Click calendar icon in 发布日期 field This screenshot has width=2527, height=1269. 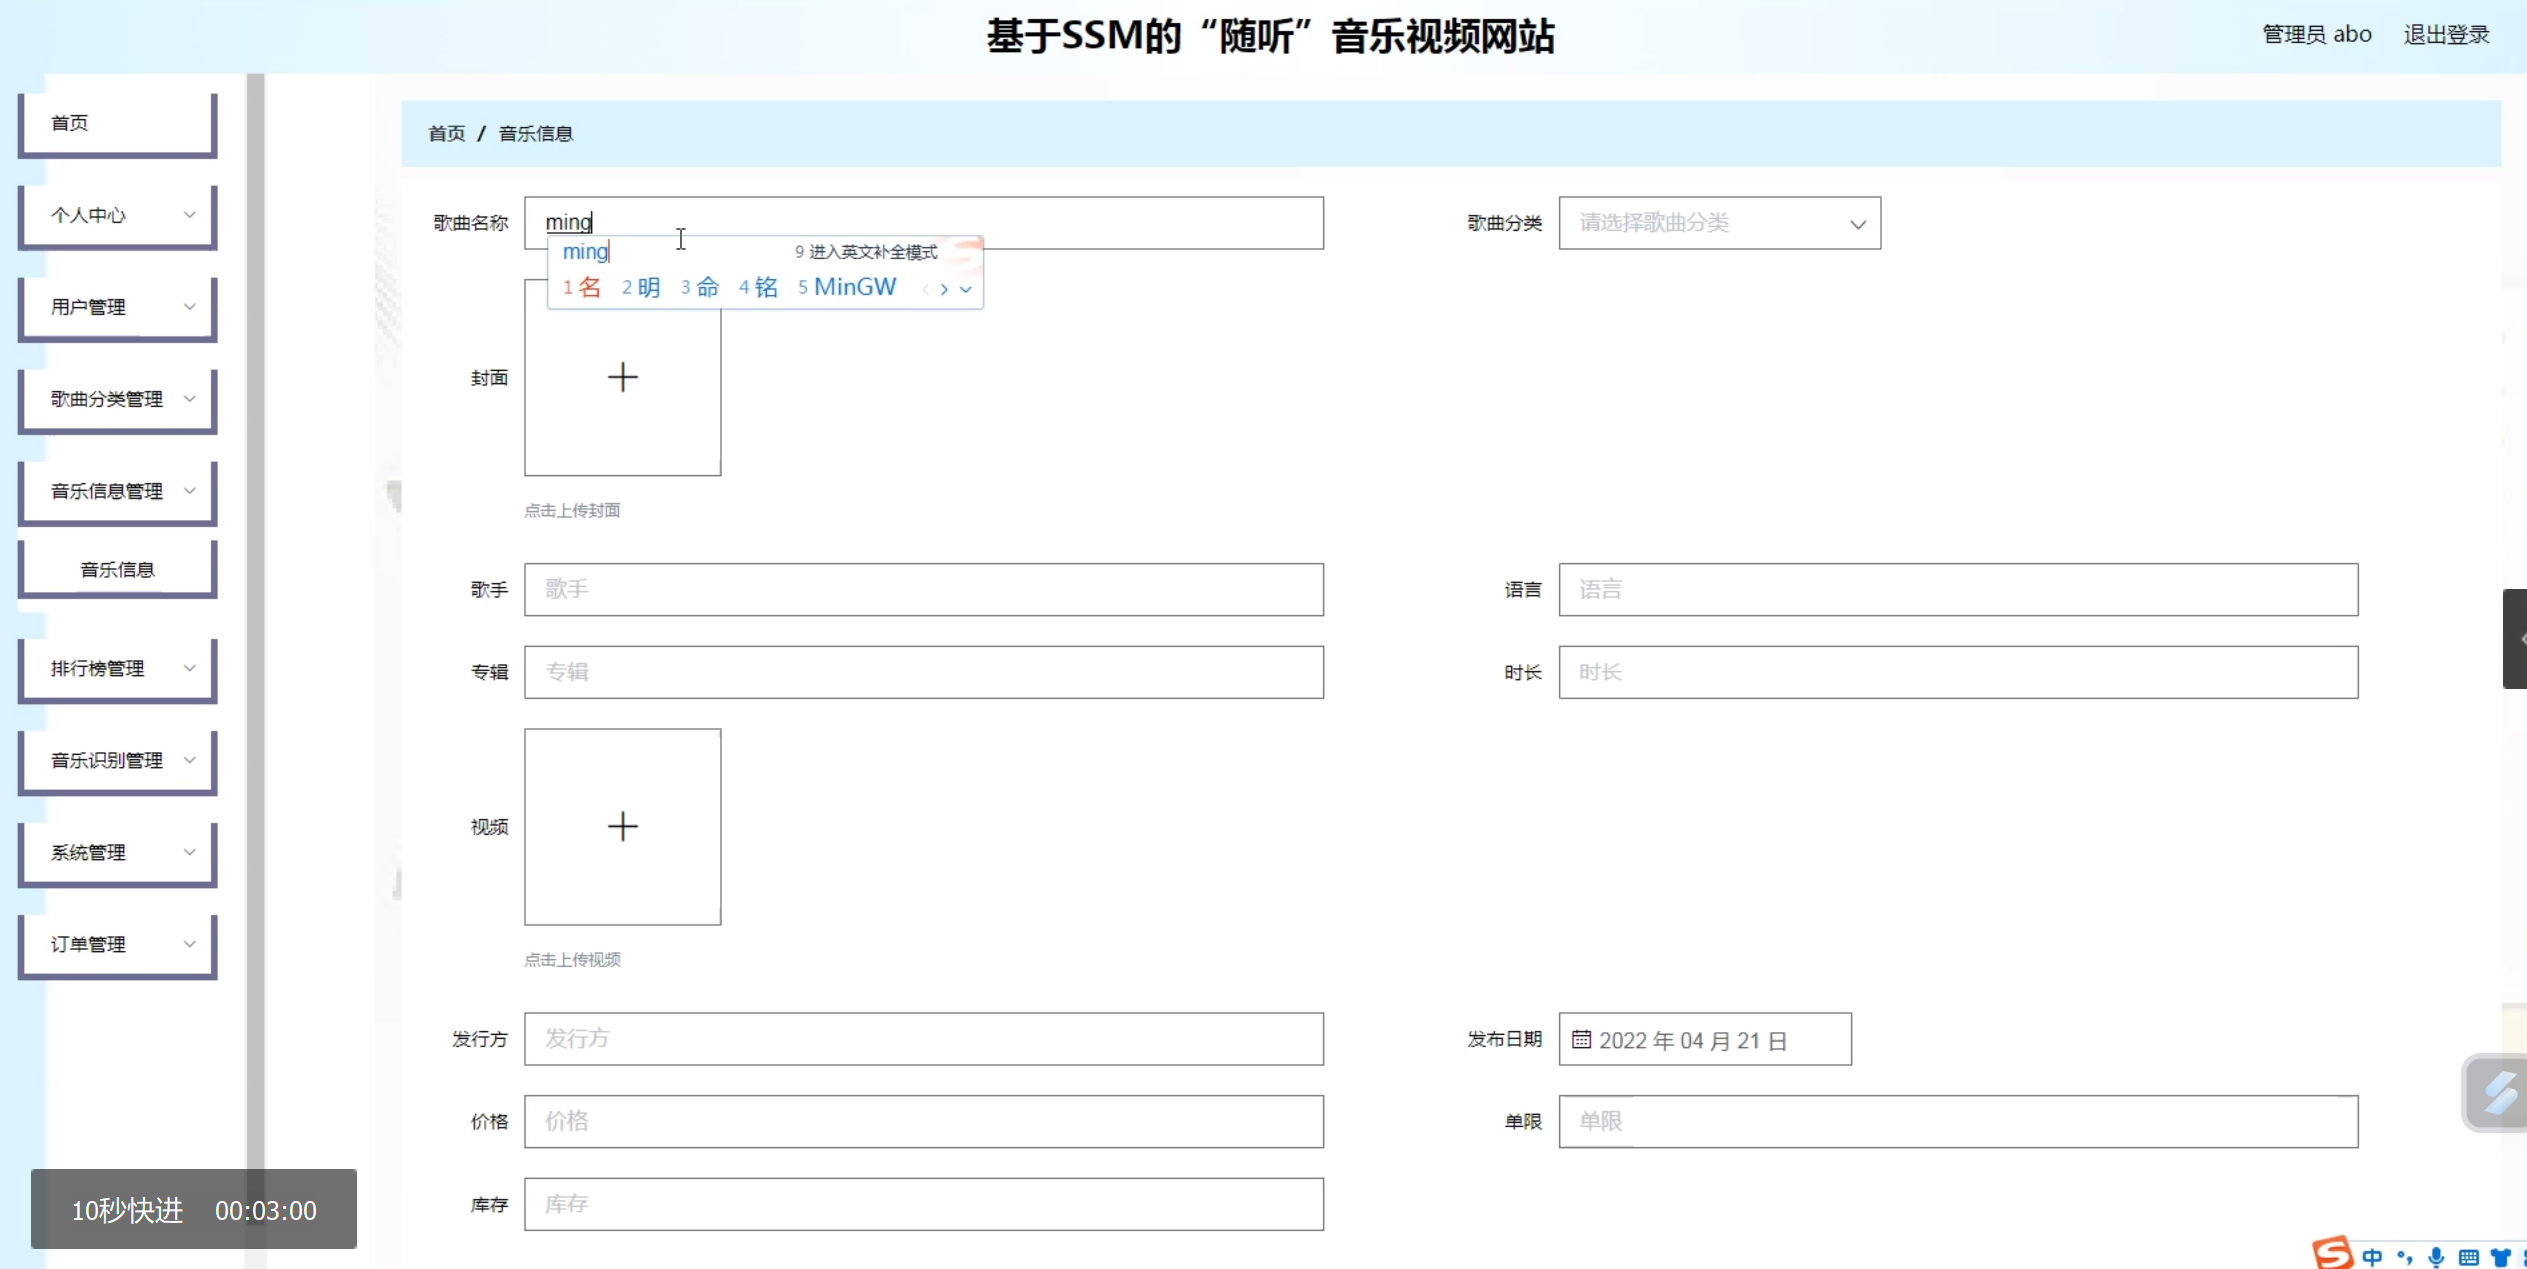[x=1581, y=1039]
